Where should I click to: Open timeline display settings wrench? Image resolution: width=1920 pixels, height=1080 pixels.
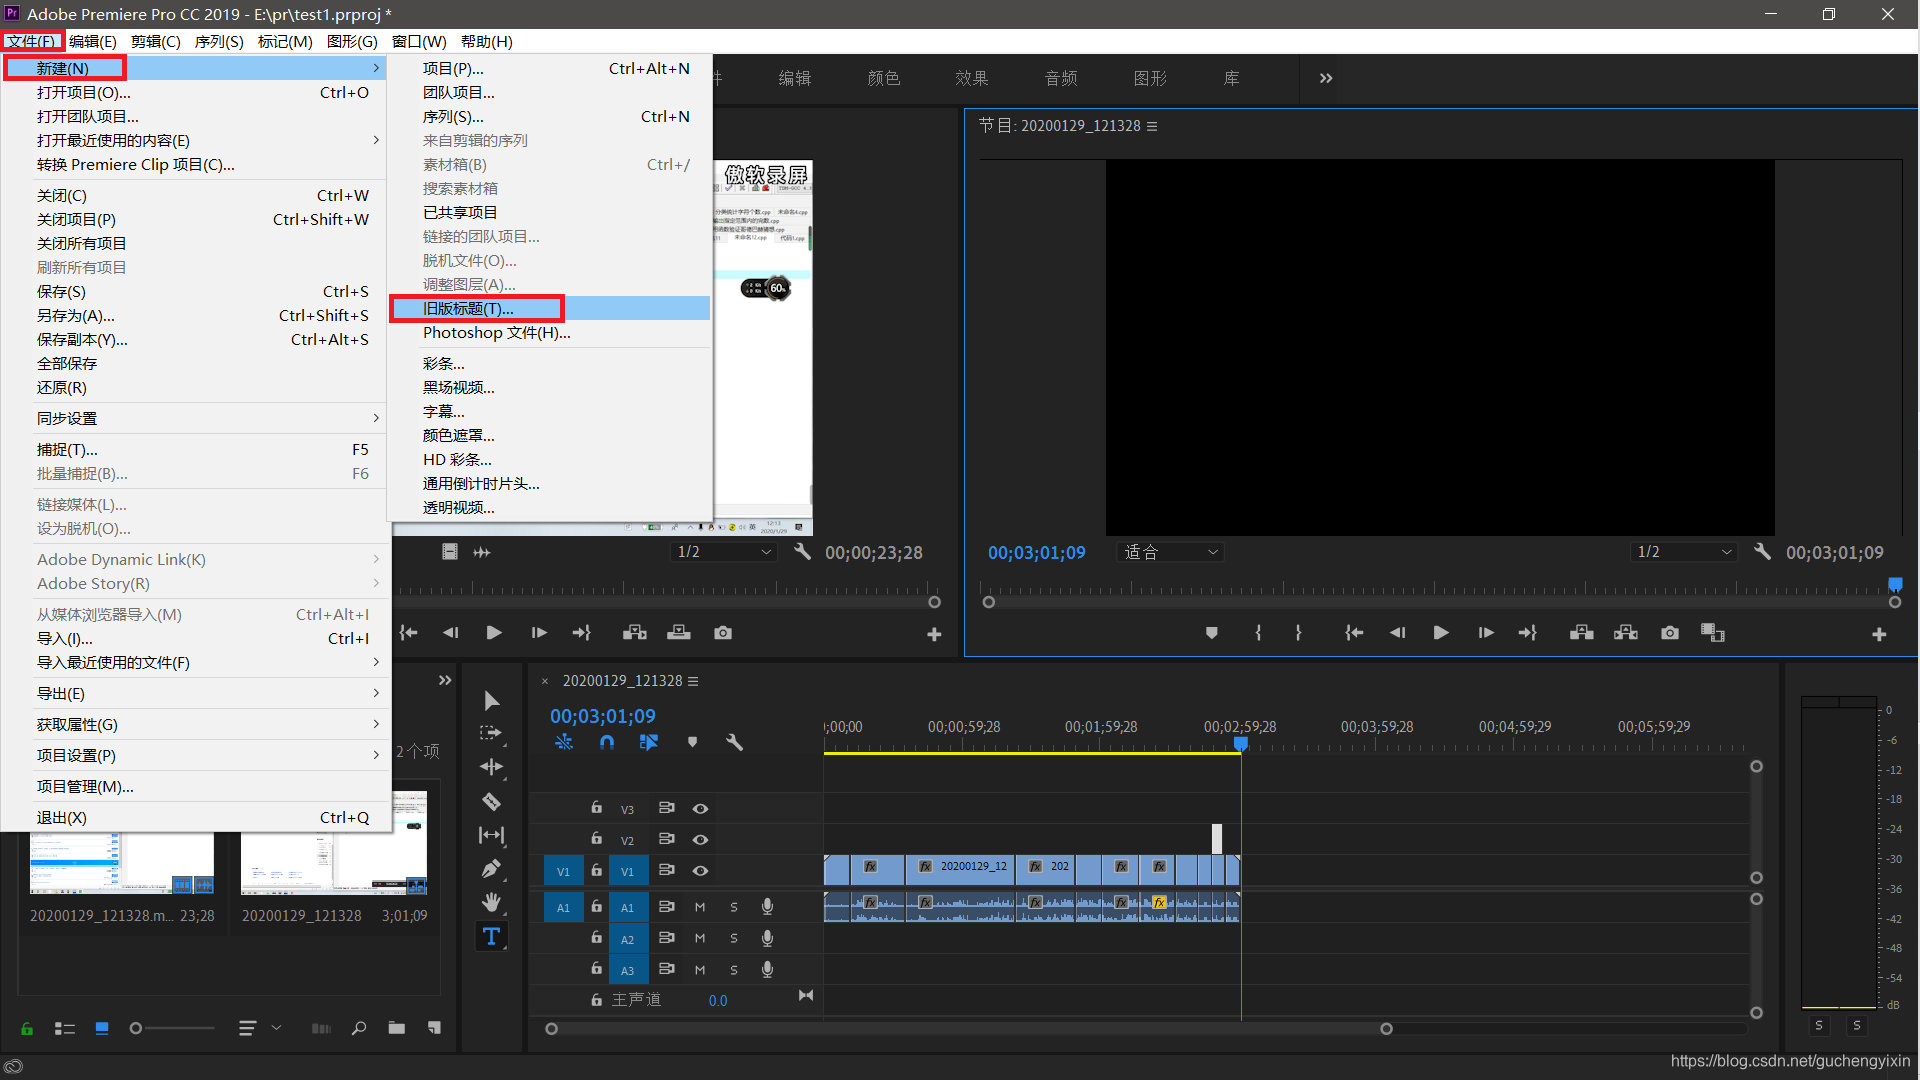coord(734,742)
